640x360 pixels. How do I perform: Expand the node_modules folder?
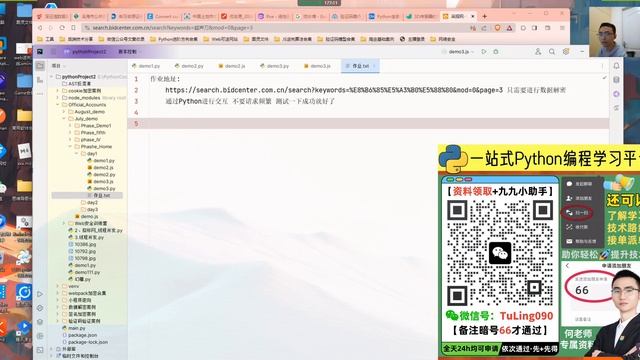point(58,98)
